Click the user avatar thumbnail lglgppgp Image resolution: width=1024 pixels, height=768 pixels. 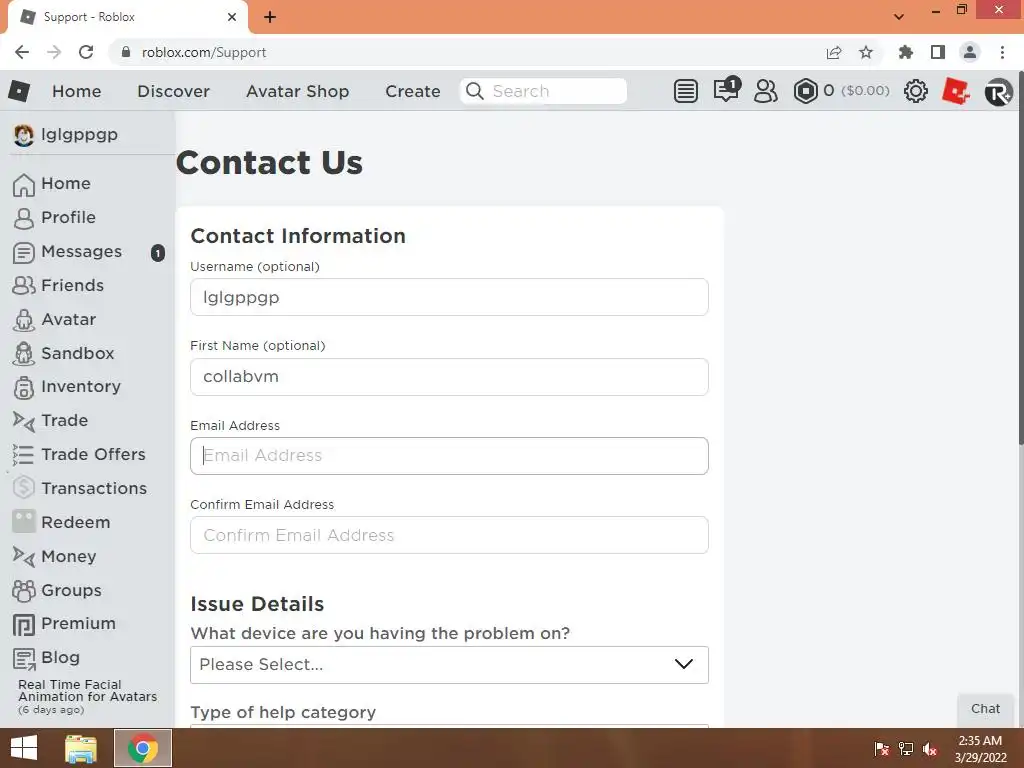[24, 135]
